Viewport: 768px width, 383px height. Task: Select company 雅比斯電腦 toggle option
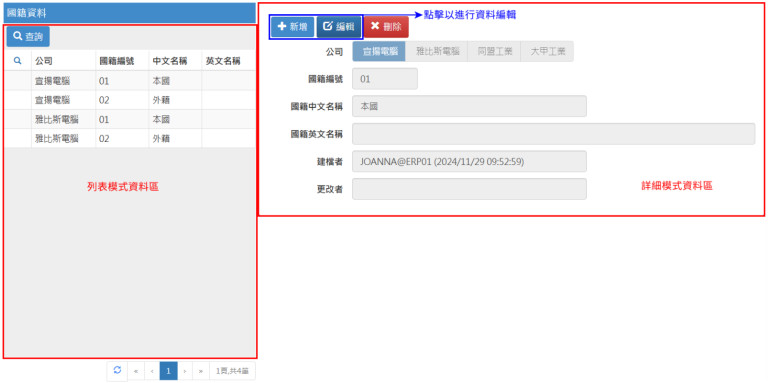[x=437, y=51]
